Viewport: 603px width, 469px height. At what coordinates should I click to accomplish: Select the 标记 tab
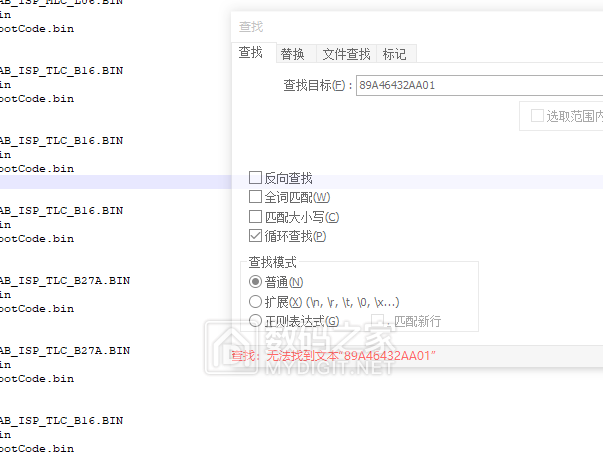[395, 54]
